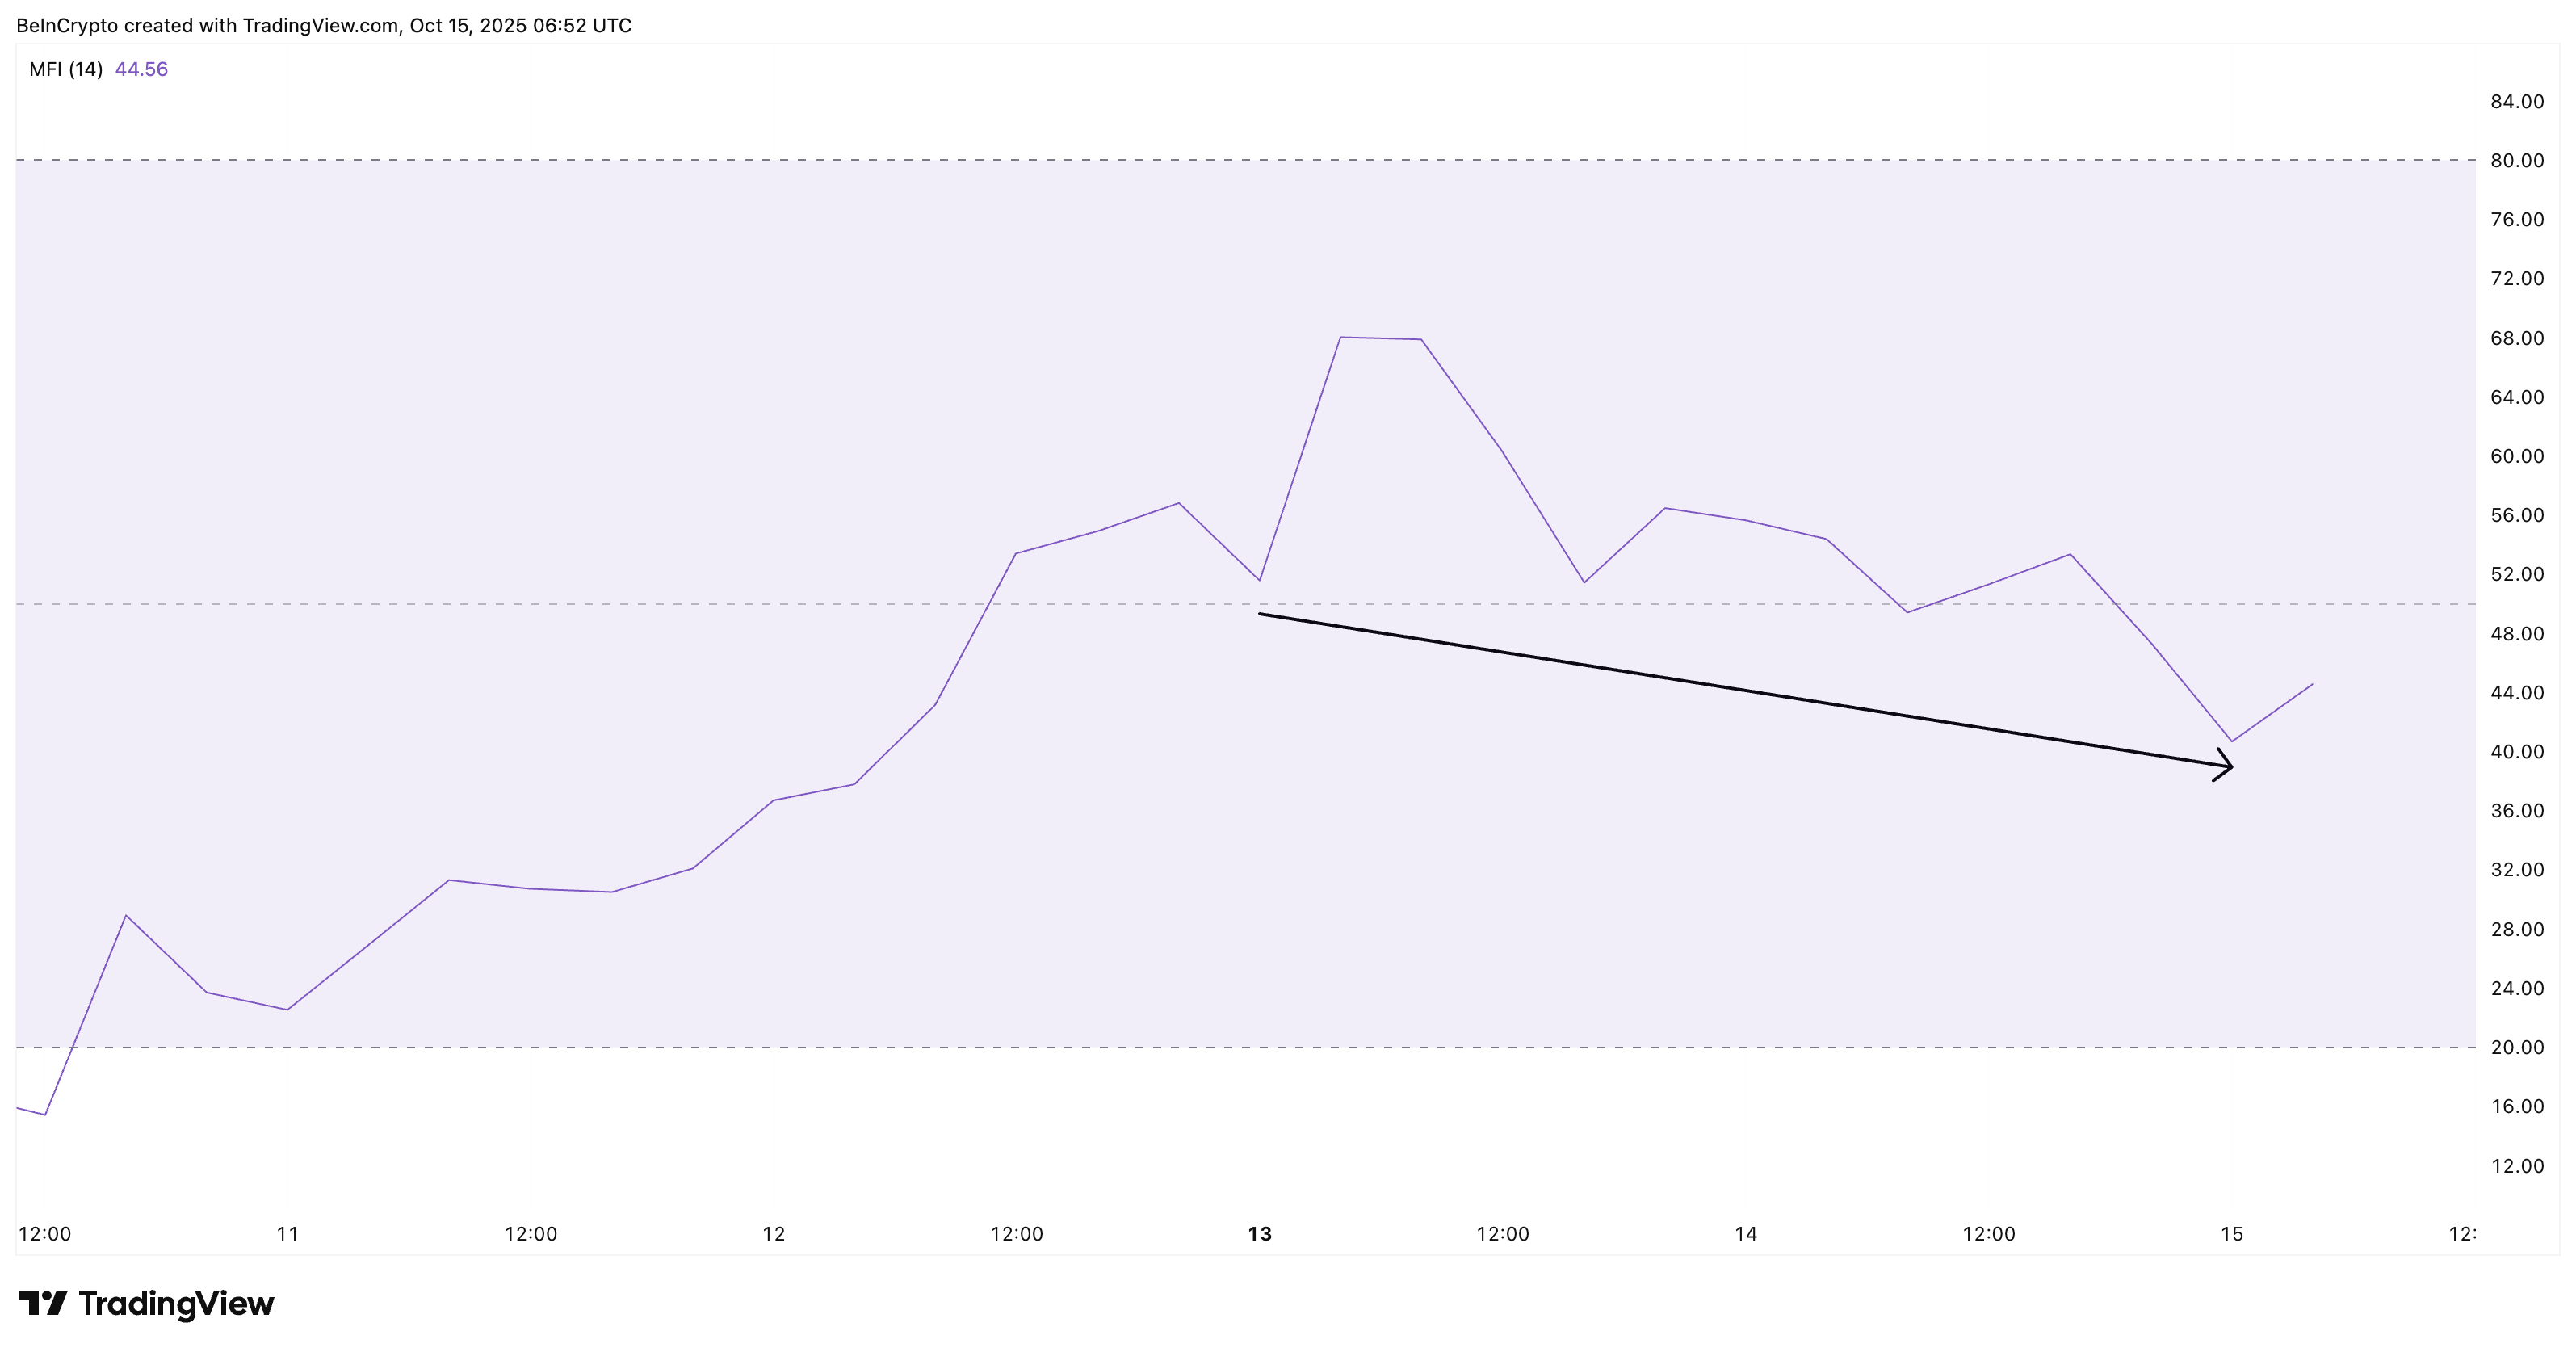Click the MFI line's highest peak

pyautogui.click(x=1341, y=337)
